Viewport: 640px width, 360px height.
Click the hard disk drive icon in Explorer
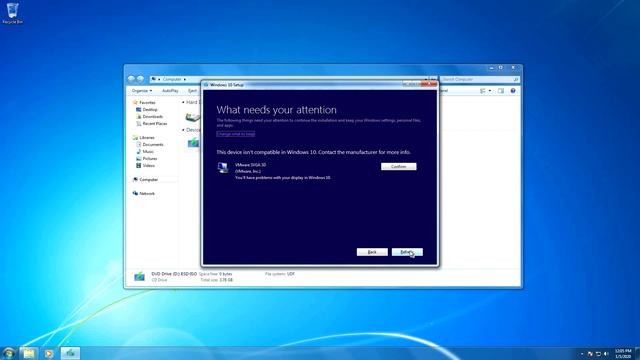pos(193,118)
